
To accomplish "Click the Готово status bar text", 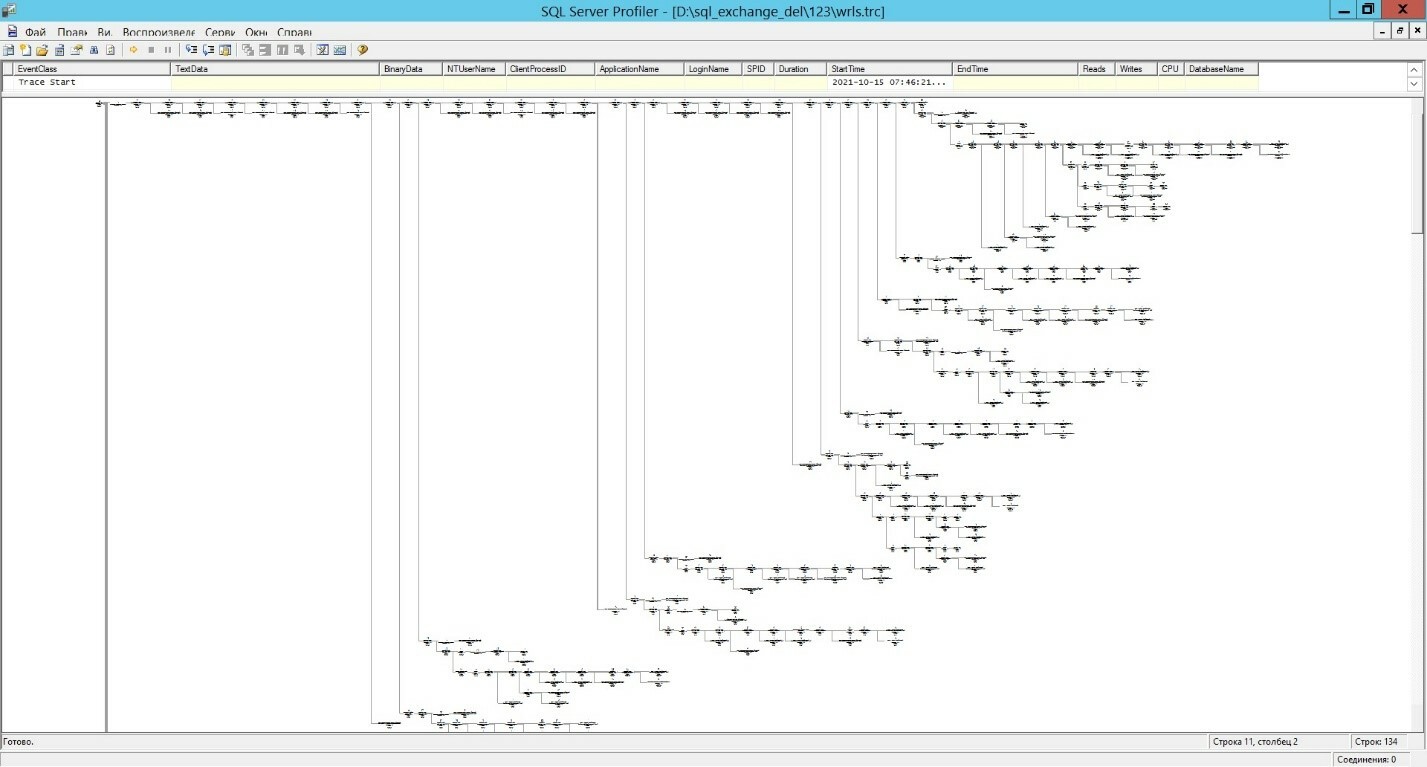I will pyautogui.click(x=19, y=742).
